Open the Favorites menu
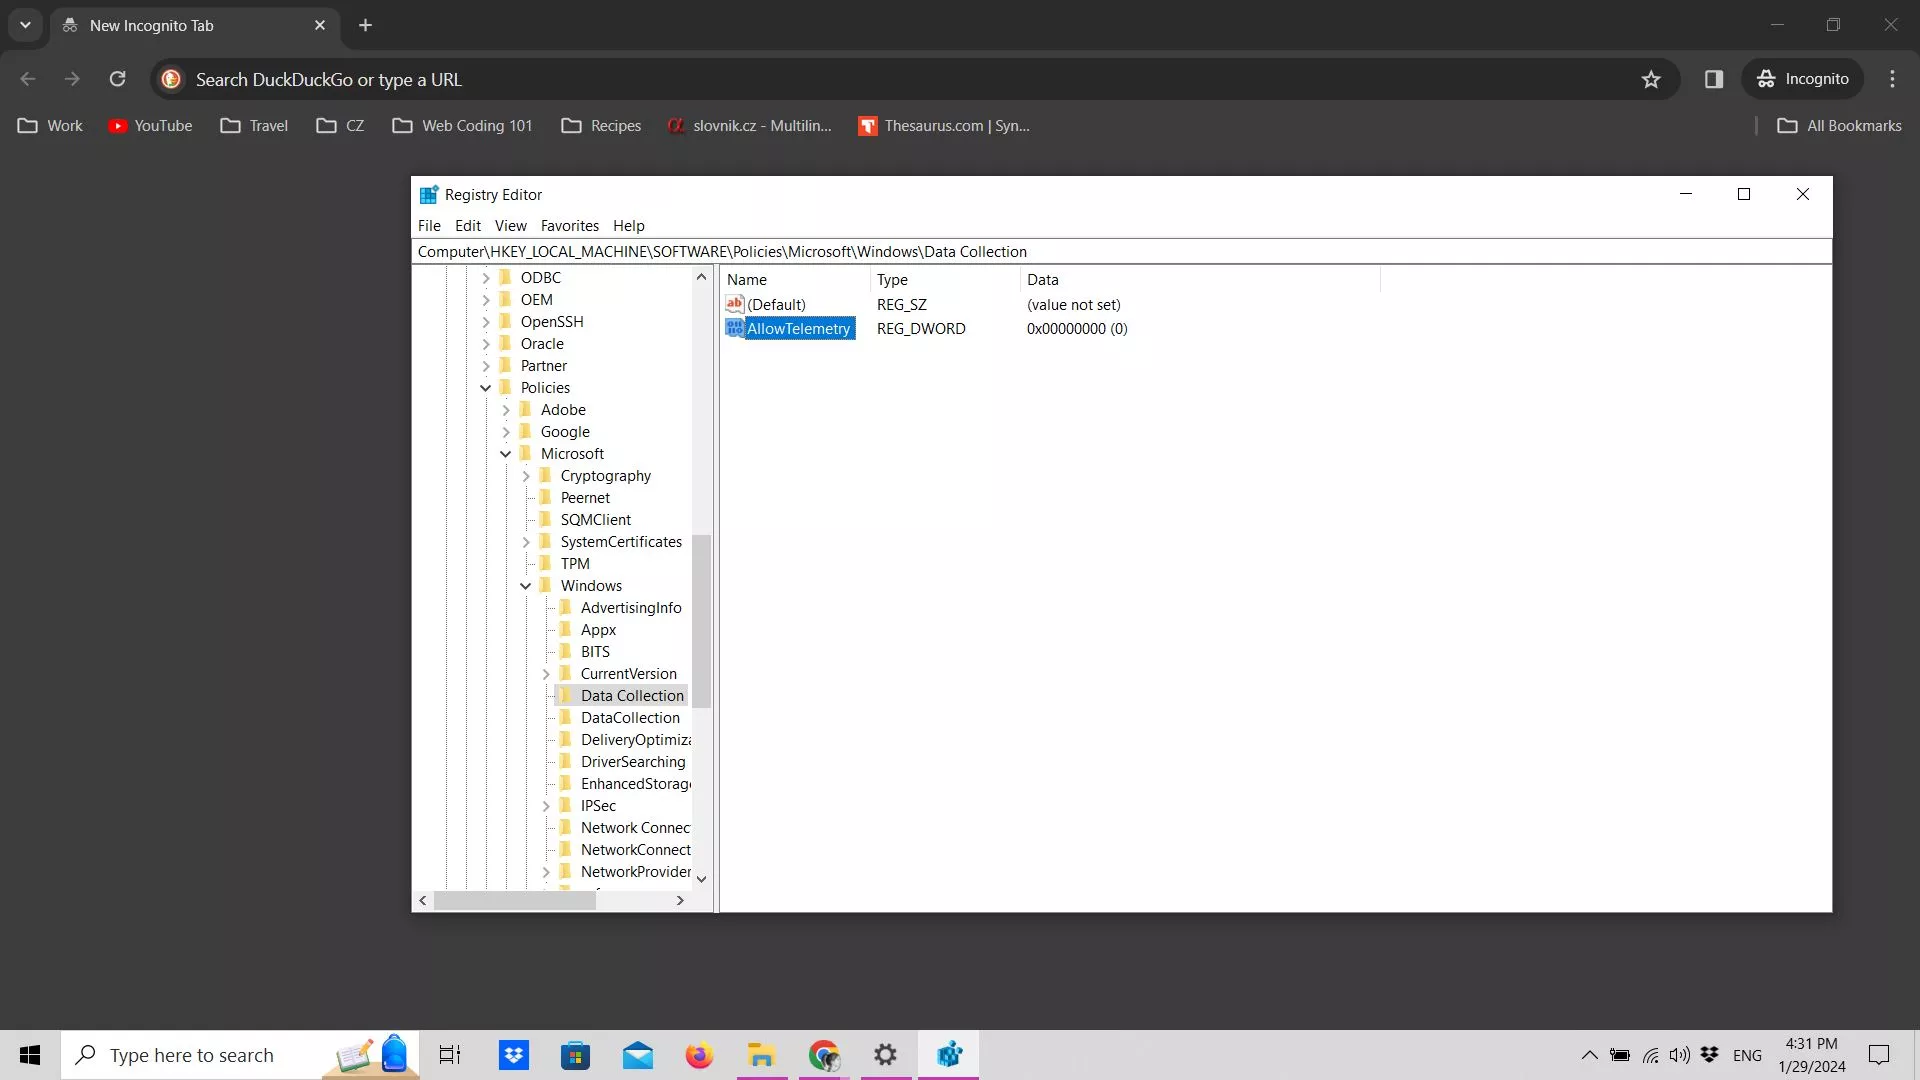1920x1080 pixels. 569,226
